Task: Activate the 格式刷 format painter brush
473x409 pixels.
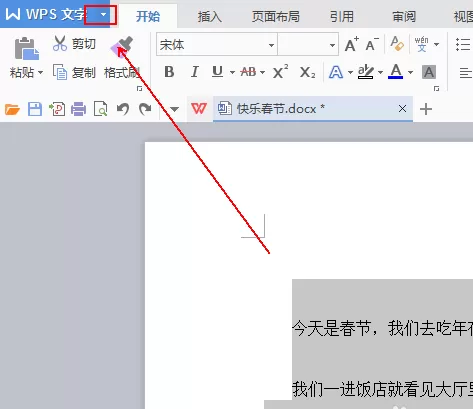Action: pyautogui.click(x=122, y=47)
